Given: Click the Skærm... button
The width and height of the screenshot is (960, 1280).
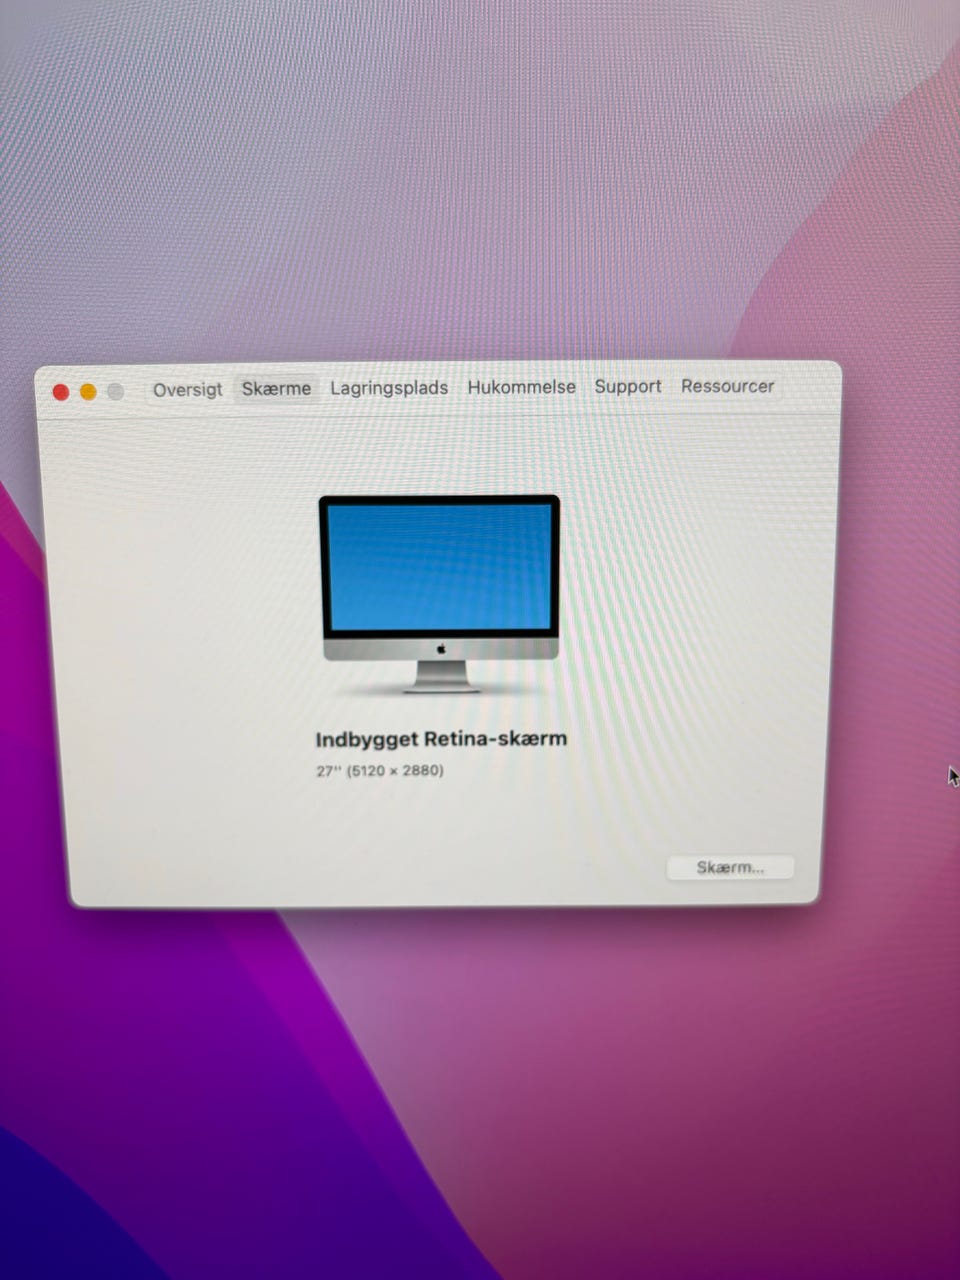Looking at the screenshot, I should click(x=730, y=867).
